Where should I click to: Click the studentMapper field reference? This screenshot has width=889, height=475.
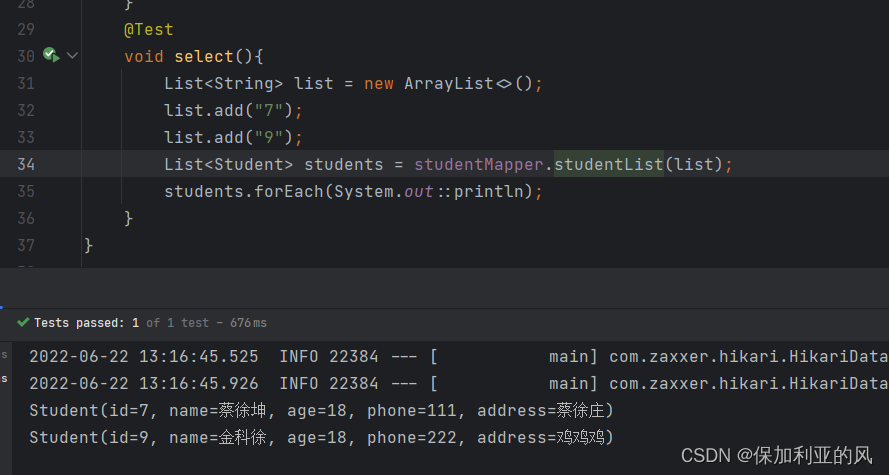[x=479, y=164]
